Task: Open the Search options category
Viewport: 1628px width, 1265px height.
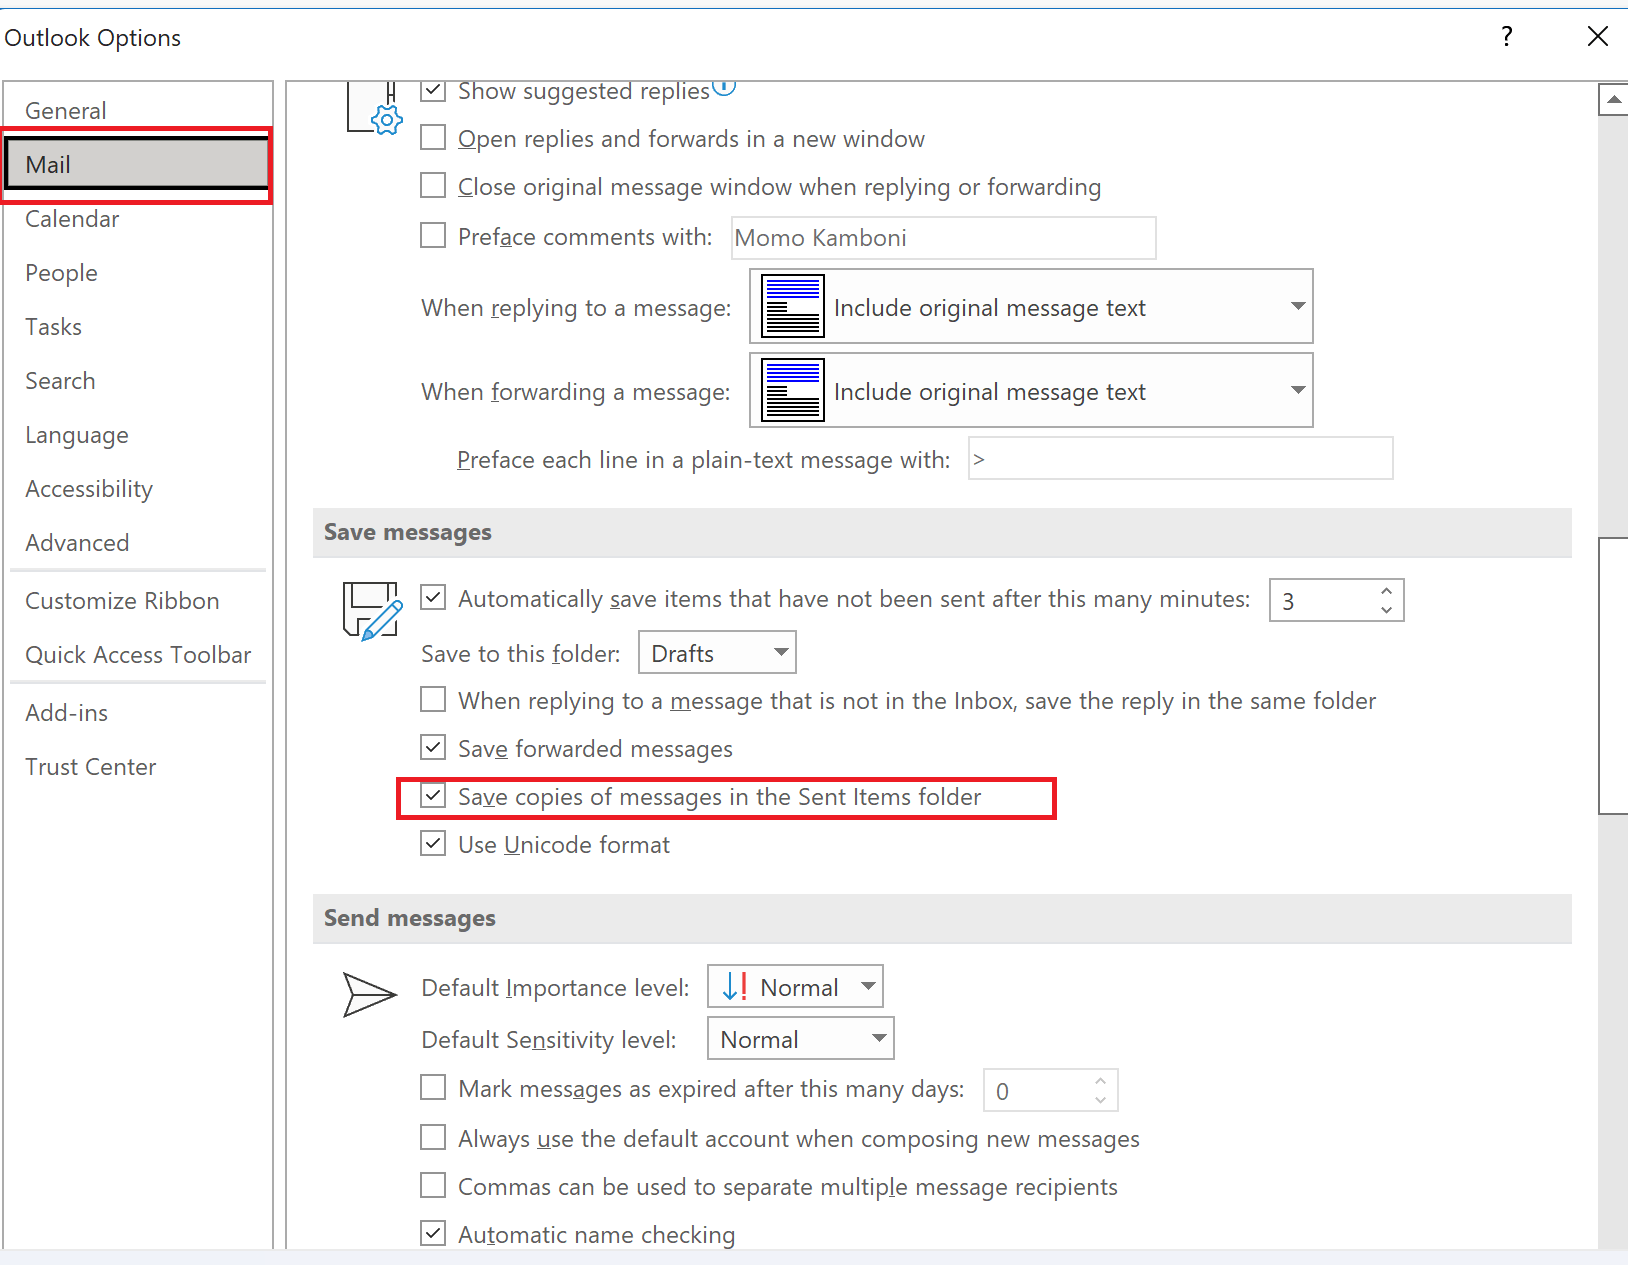Action: [137, 380]
